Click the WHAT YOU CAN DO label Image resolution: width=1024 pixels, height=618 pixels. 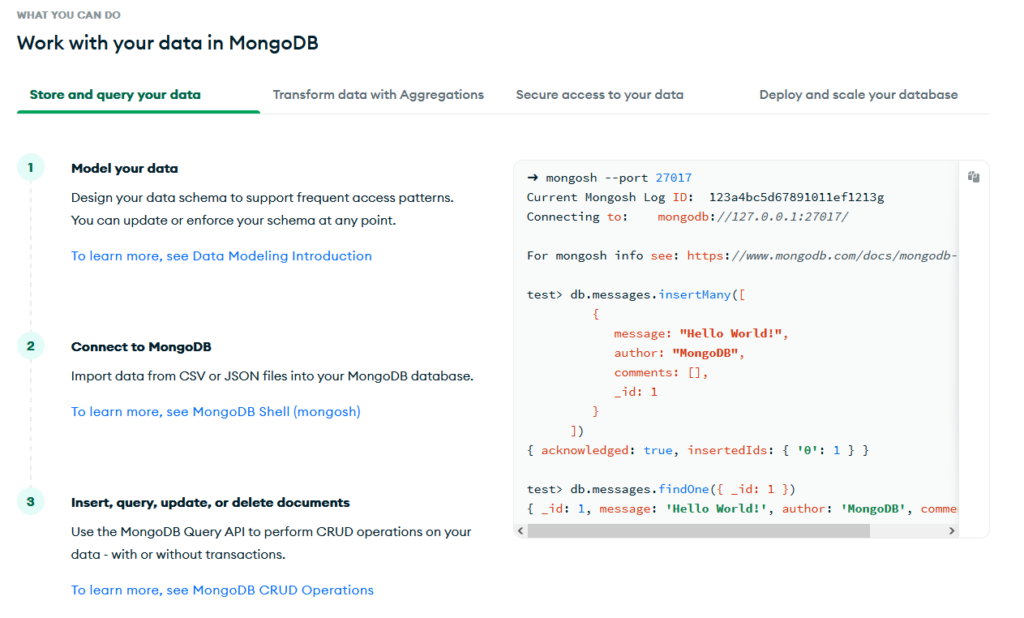[68, 14]
